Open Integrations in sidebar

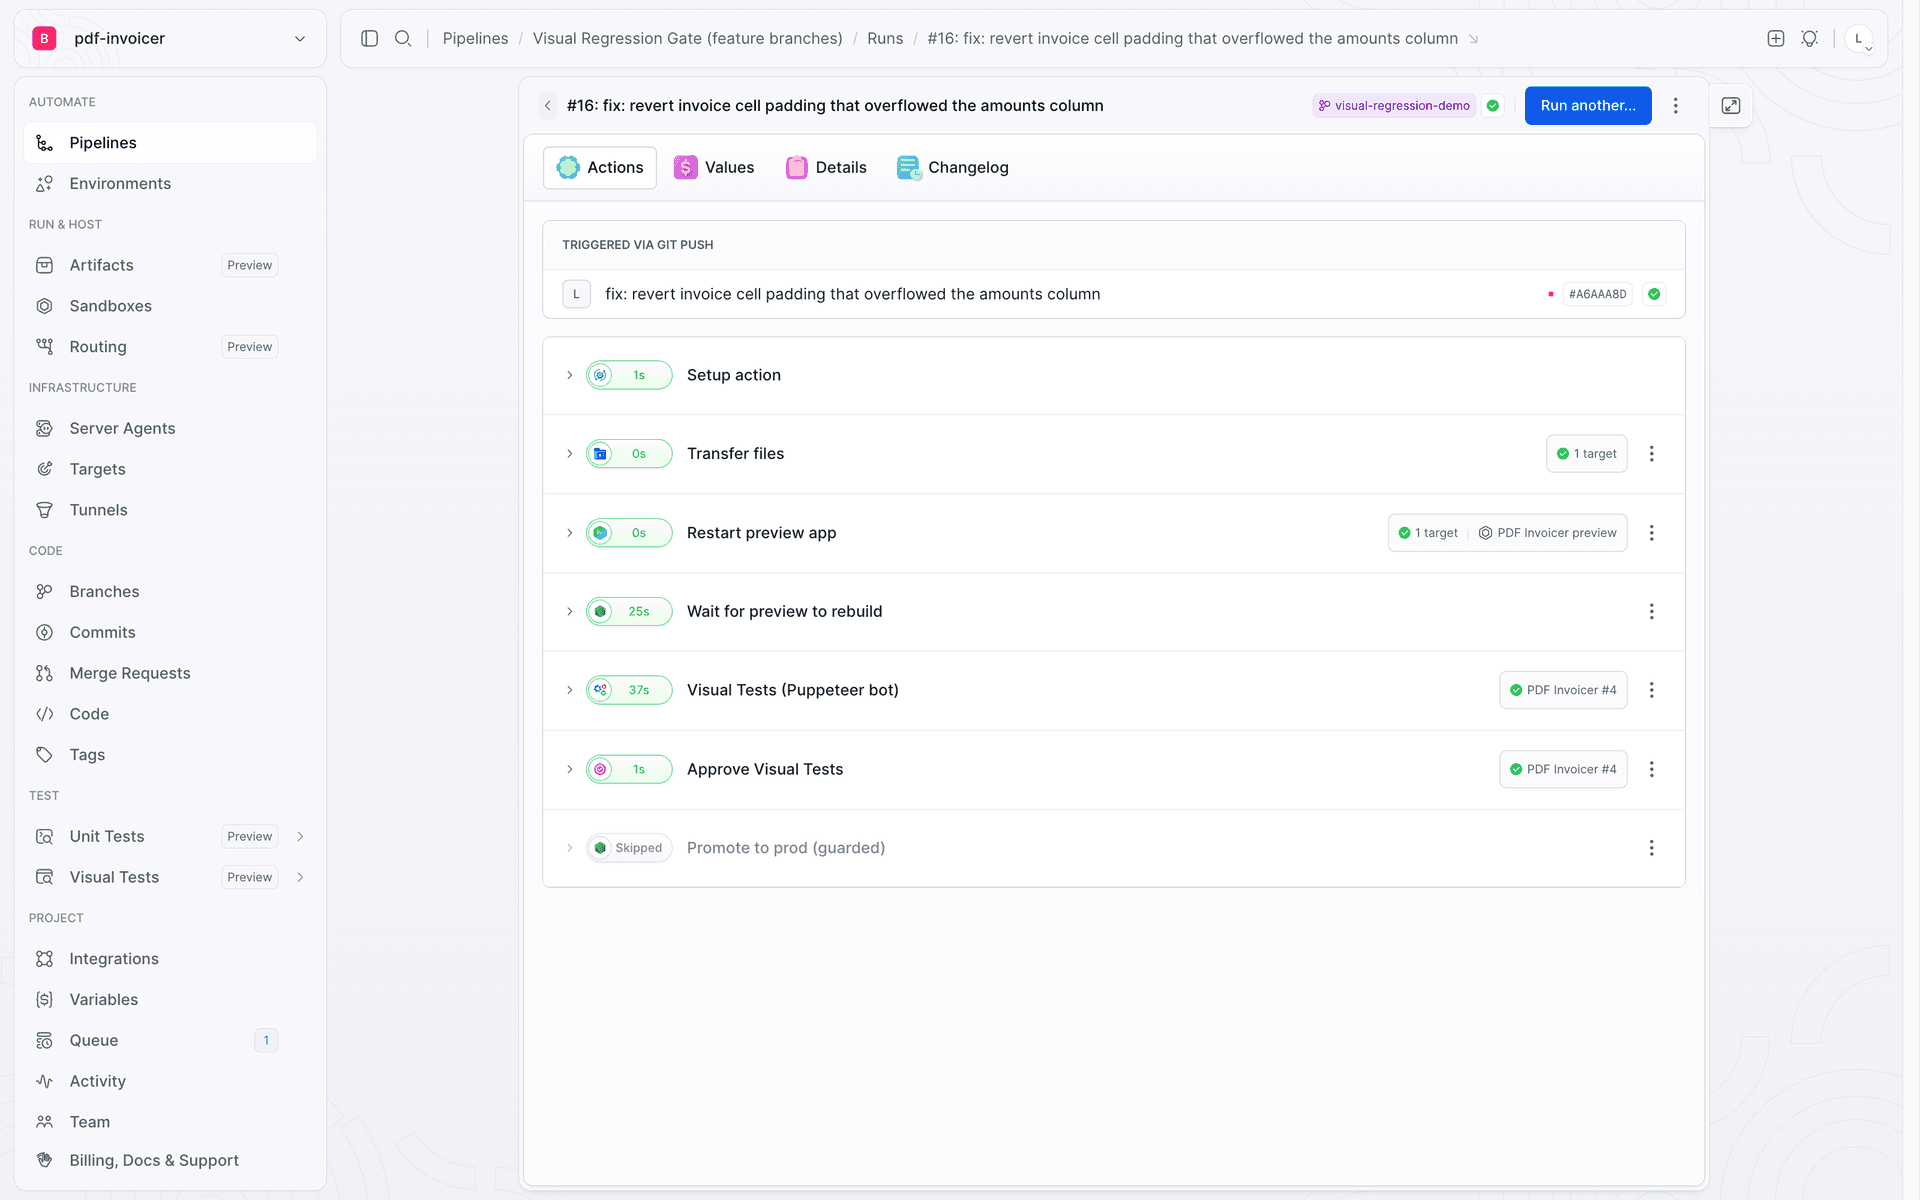point(170,959)
